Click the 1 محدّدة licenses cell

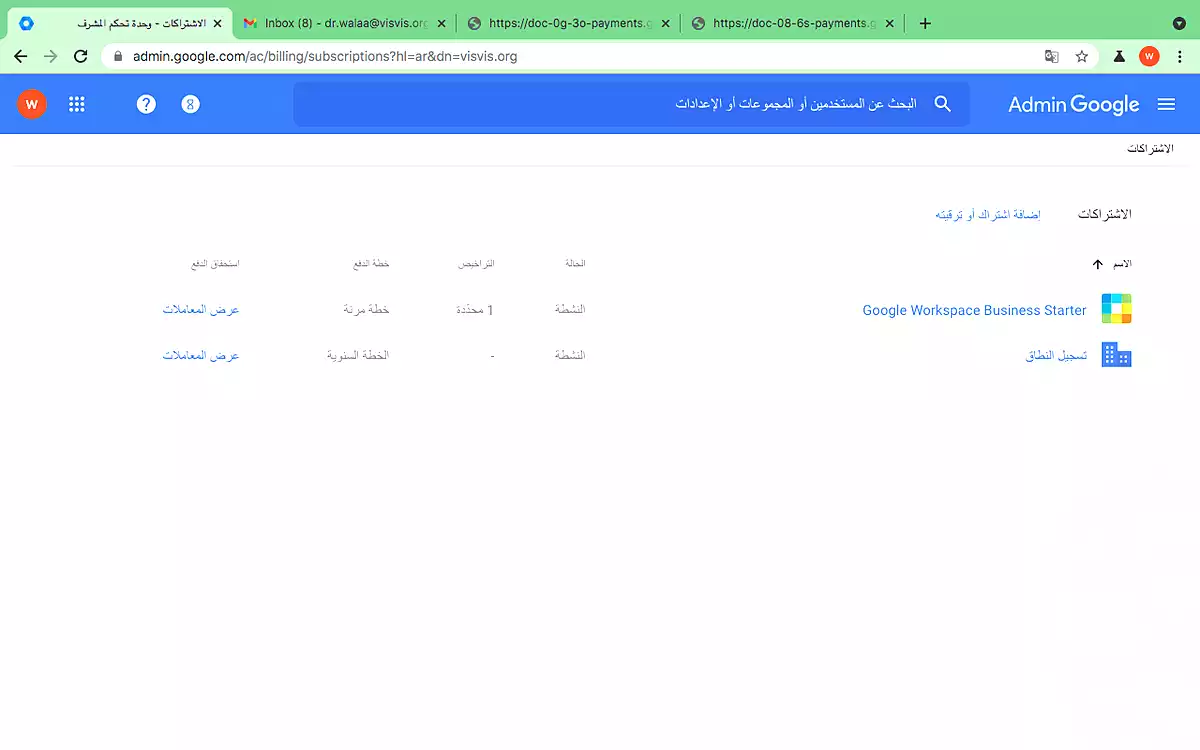point(475,310)
